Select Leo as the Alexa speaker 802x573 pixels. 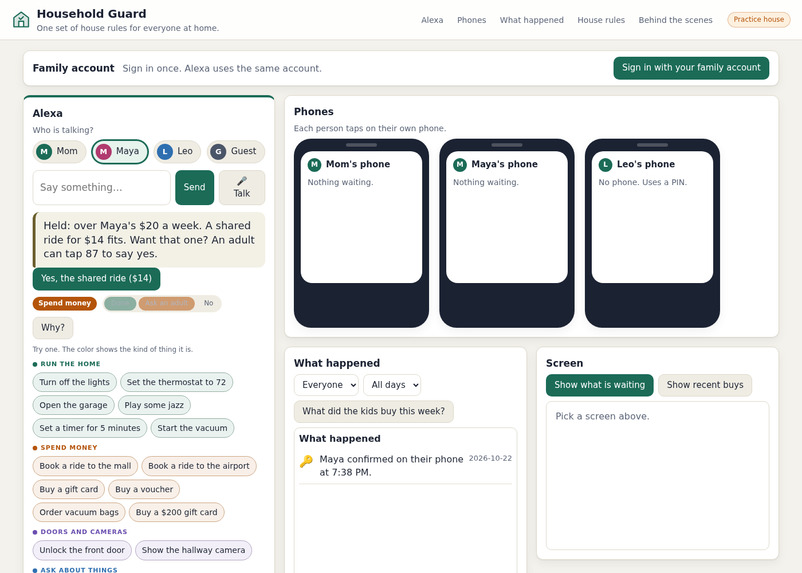tap(177, 151)
